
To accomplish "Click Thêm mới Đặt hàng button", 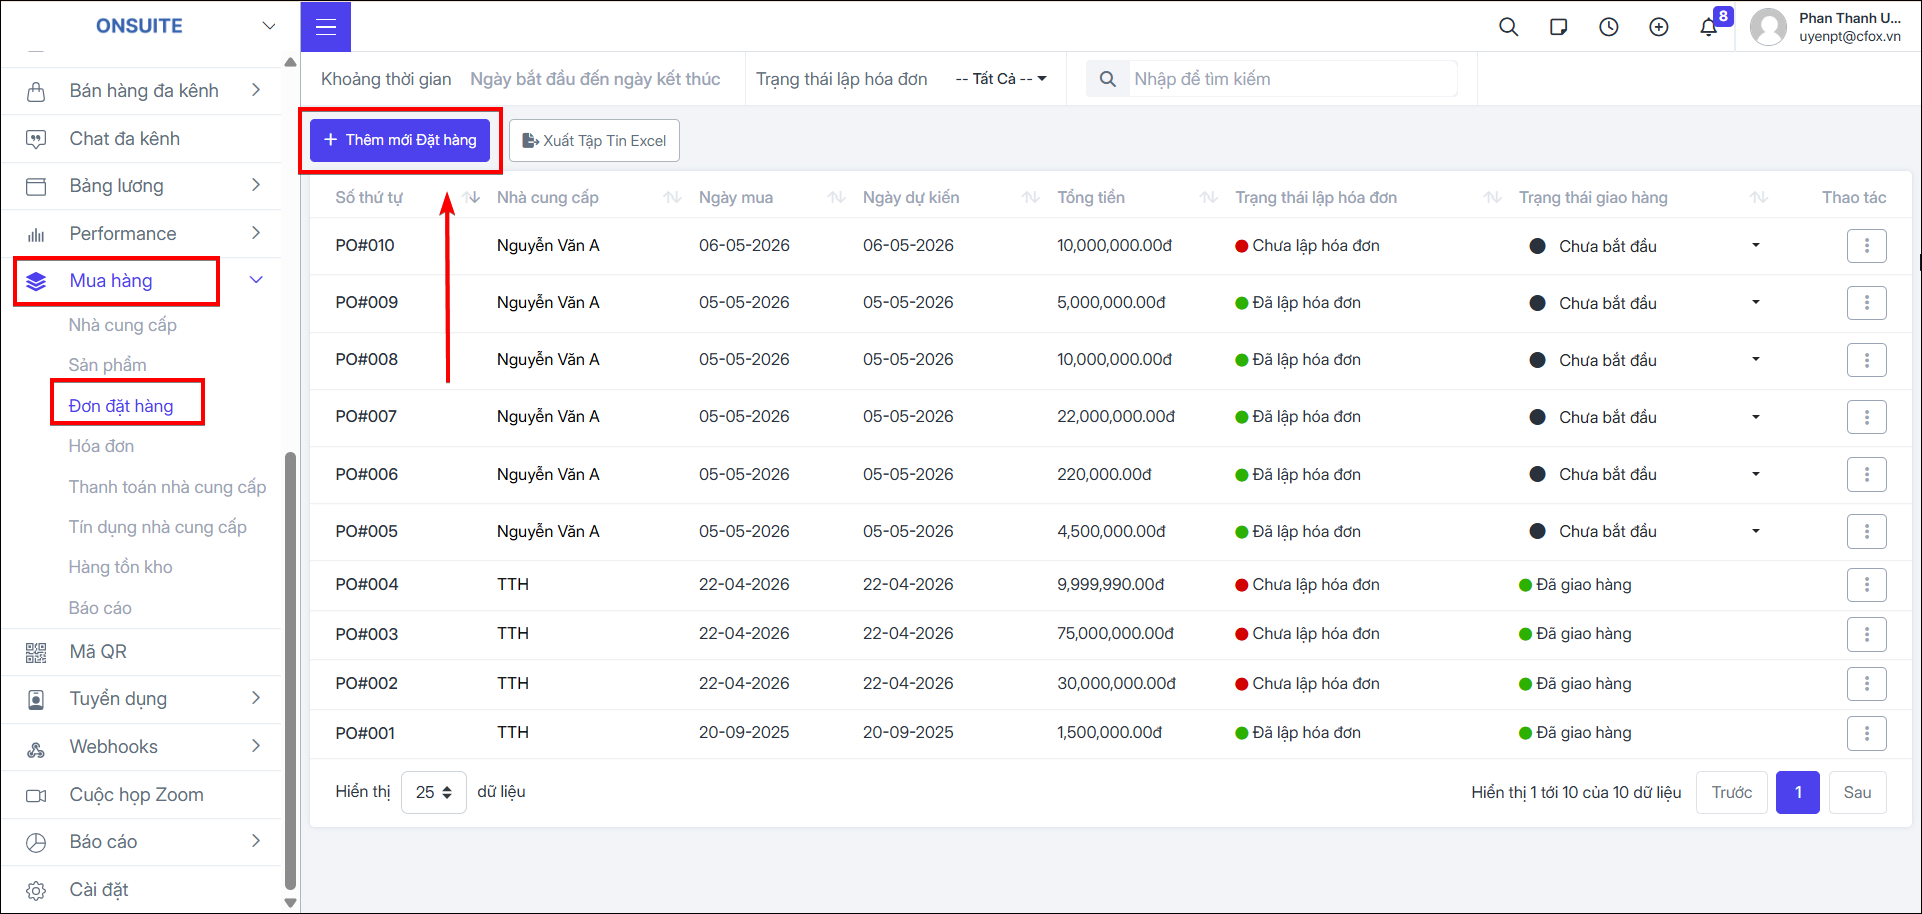I will coord(400,140).
